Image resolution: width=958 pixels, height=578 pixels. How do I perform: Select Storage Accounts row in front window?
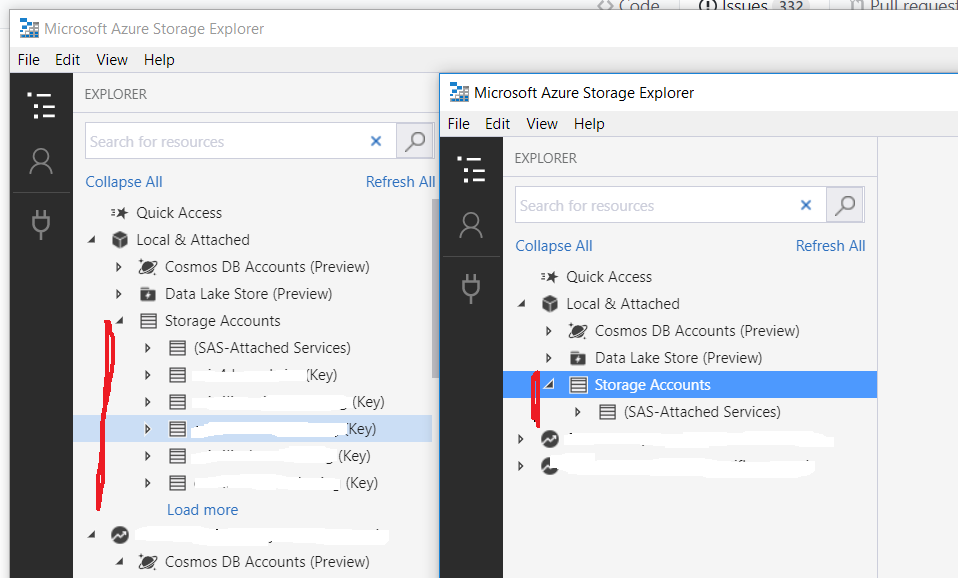690,385
